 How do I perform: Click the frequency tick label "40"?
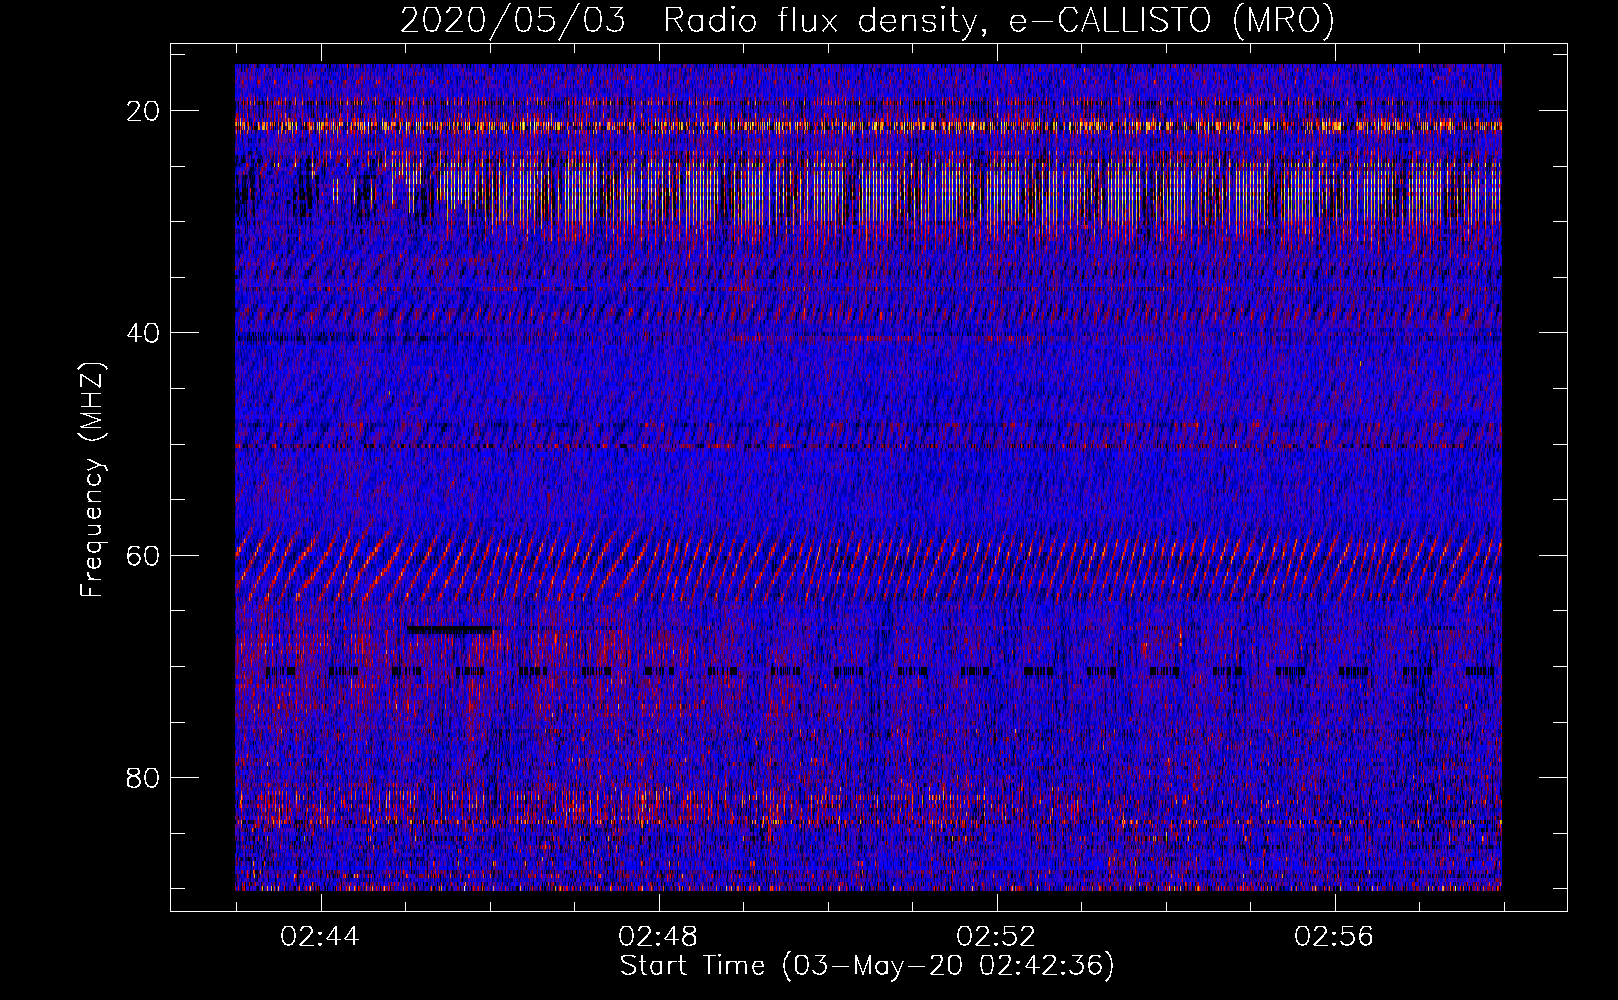pyautogui.click(x=144, y=333)
